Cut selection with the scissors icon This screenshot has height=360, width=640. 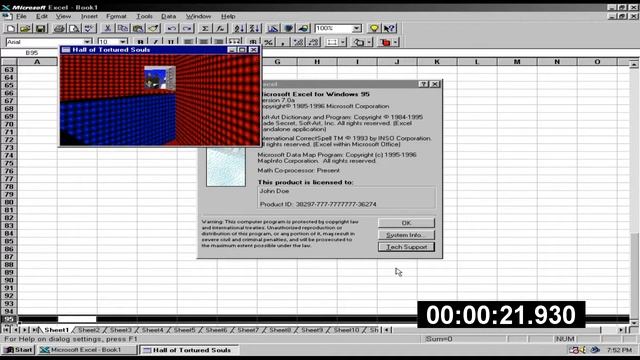click(x=108, y=28)
